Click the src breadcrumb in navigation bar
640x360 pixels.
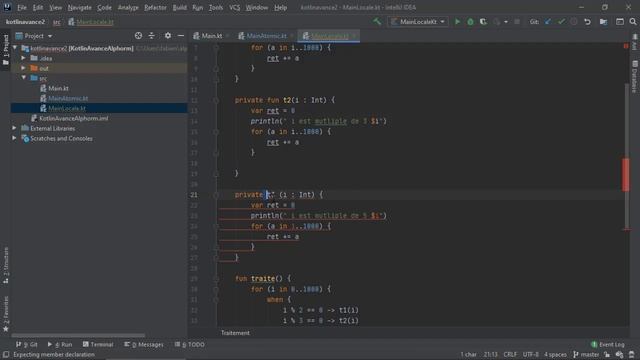pyautogui.click(x=56, y=22)
